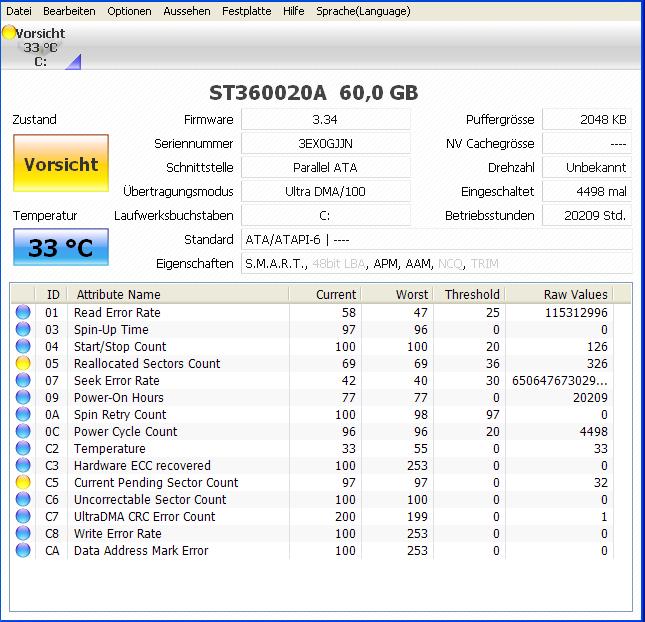645x622 pixels.
Task: Click the blue status icon for Read Error Rate
Action: coord(23,312)
